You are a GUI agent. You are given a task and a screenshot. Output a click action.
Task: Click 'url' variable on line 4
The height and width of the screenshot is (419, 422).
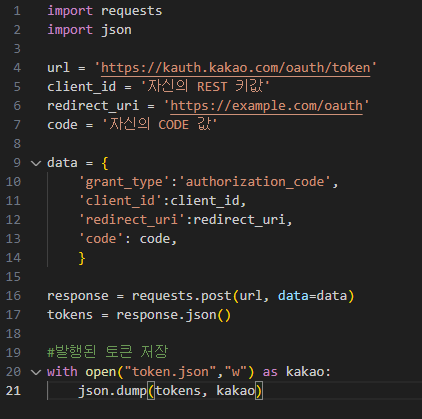pos(58,68)
